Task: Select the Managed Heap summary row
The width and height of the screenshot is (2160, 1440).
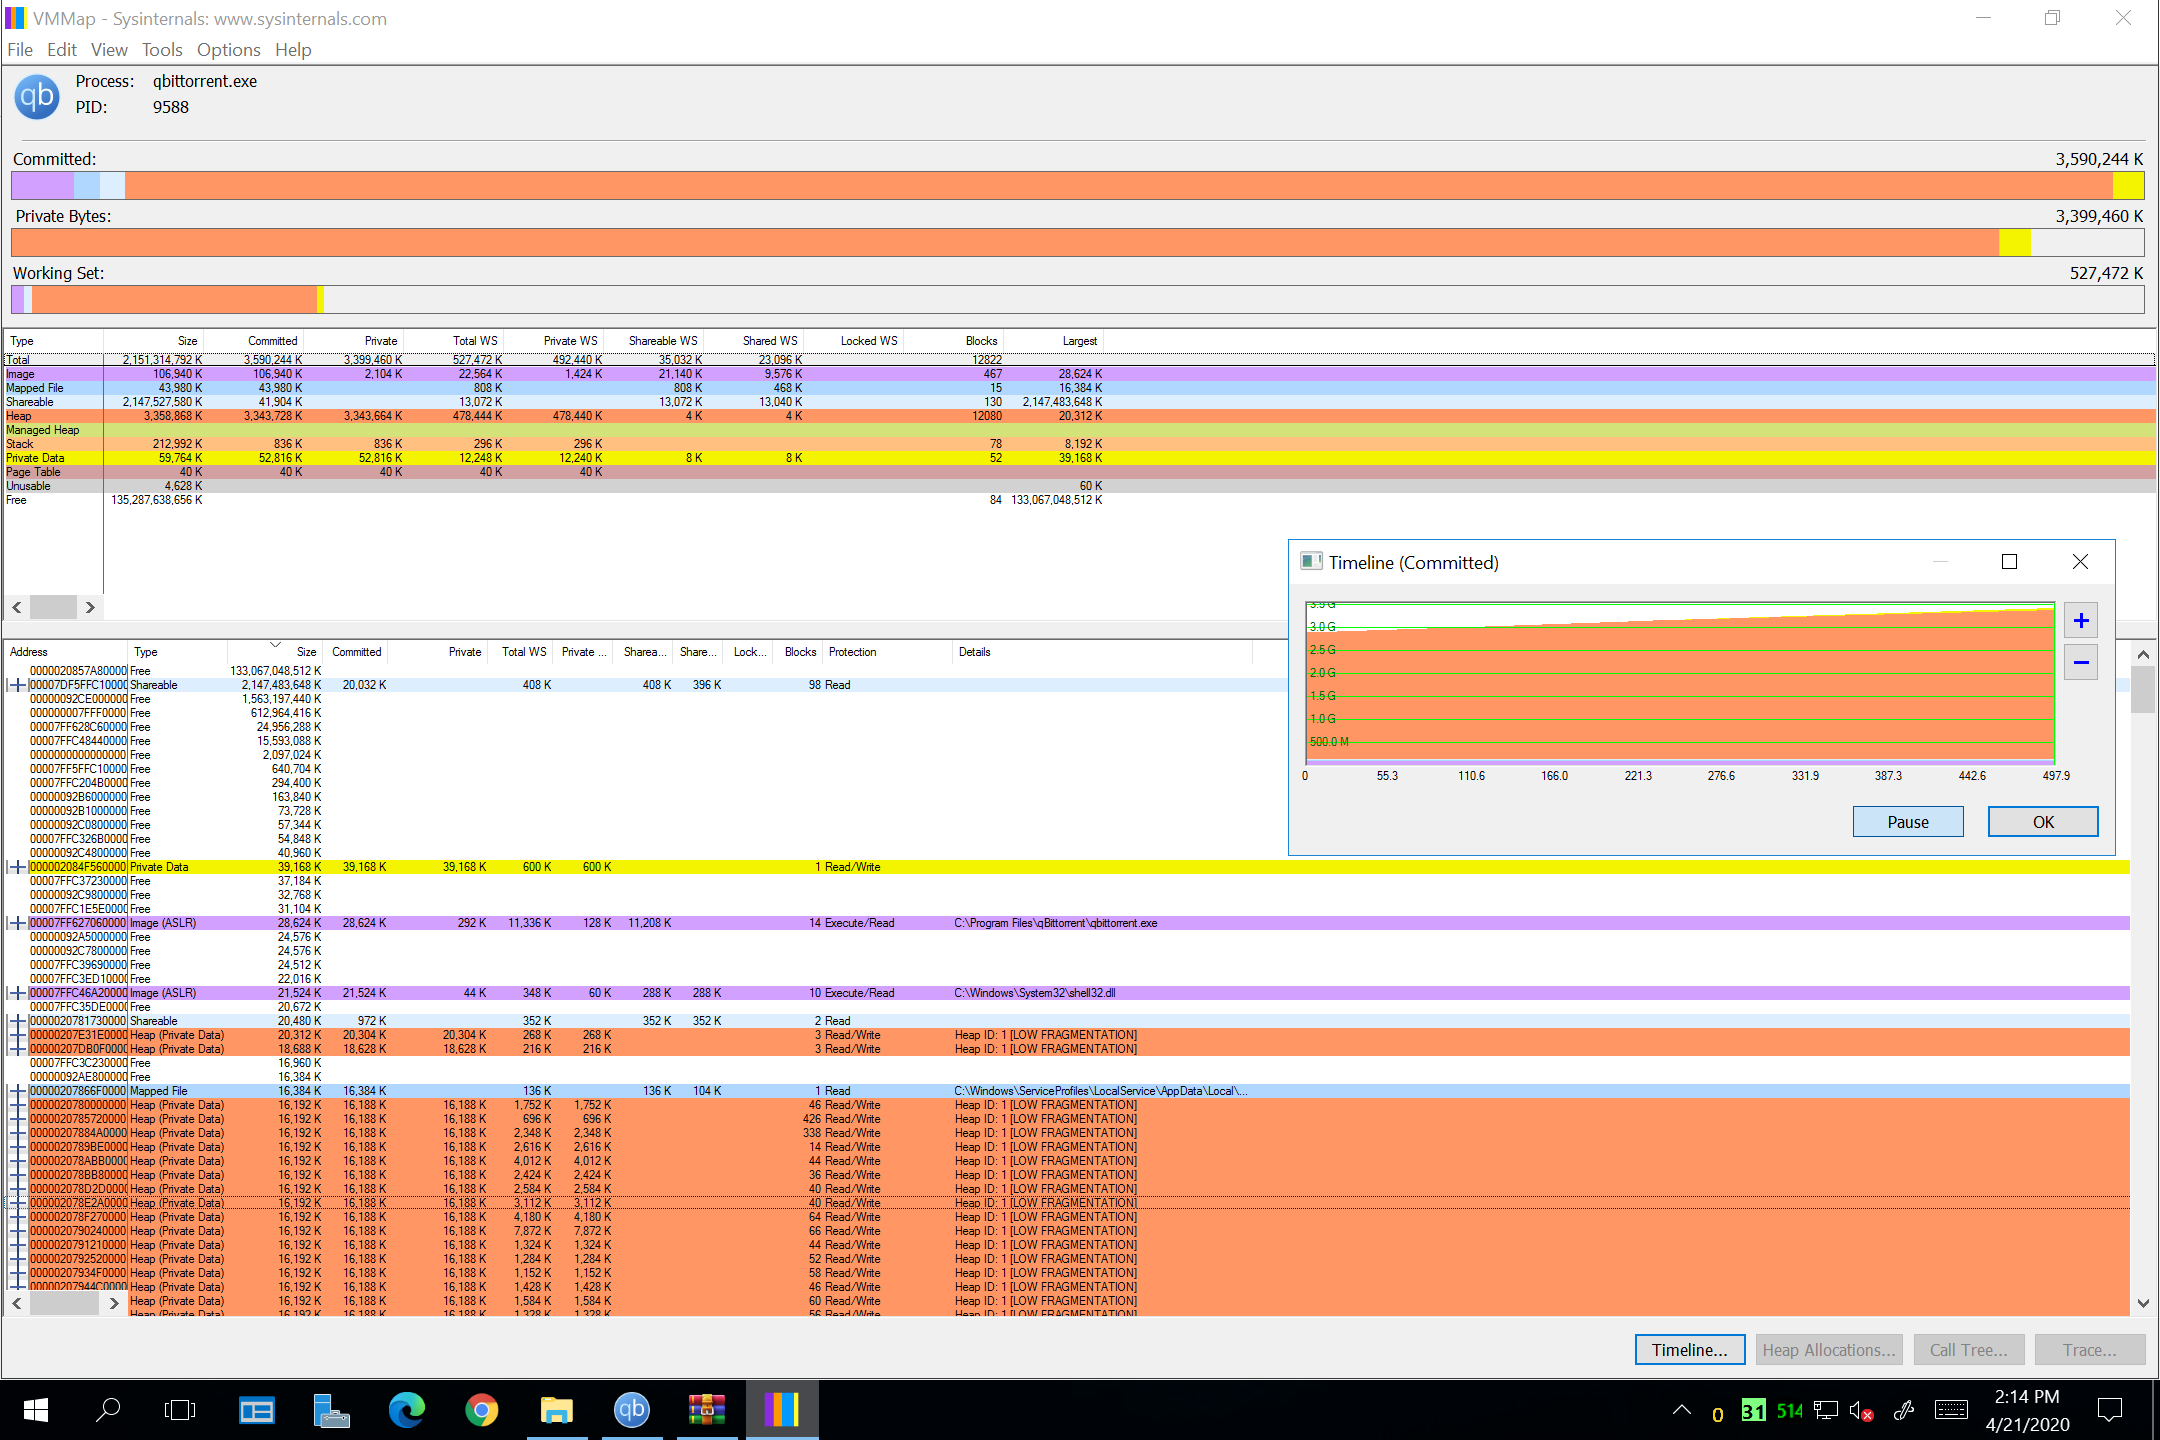Action: coord(1080,430)
